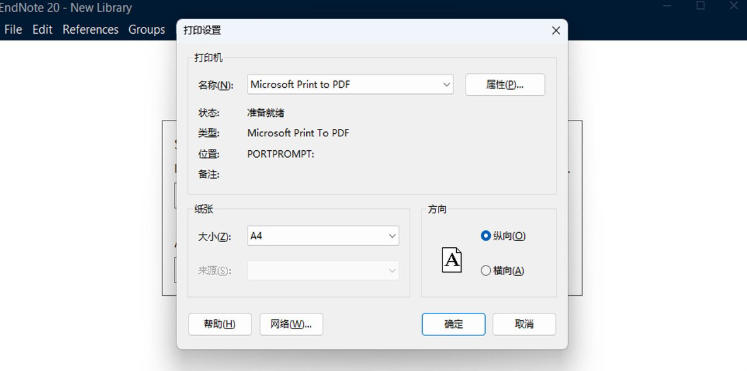Select portrait orientation 纵向(O)
747x371 pixels.
[x=503, y=236]
